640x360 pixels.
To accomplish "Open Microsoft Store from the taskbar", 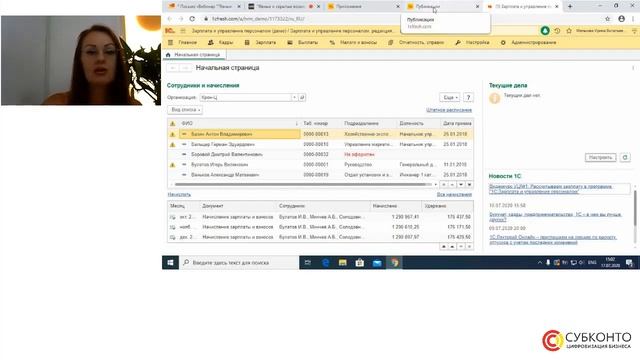I will tap(360, 263).
